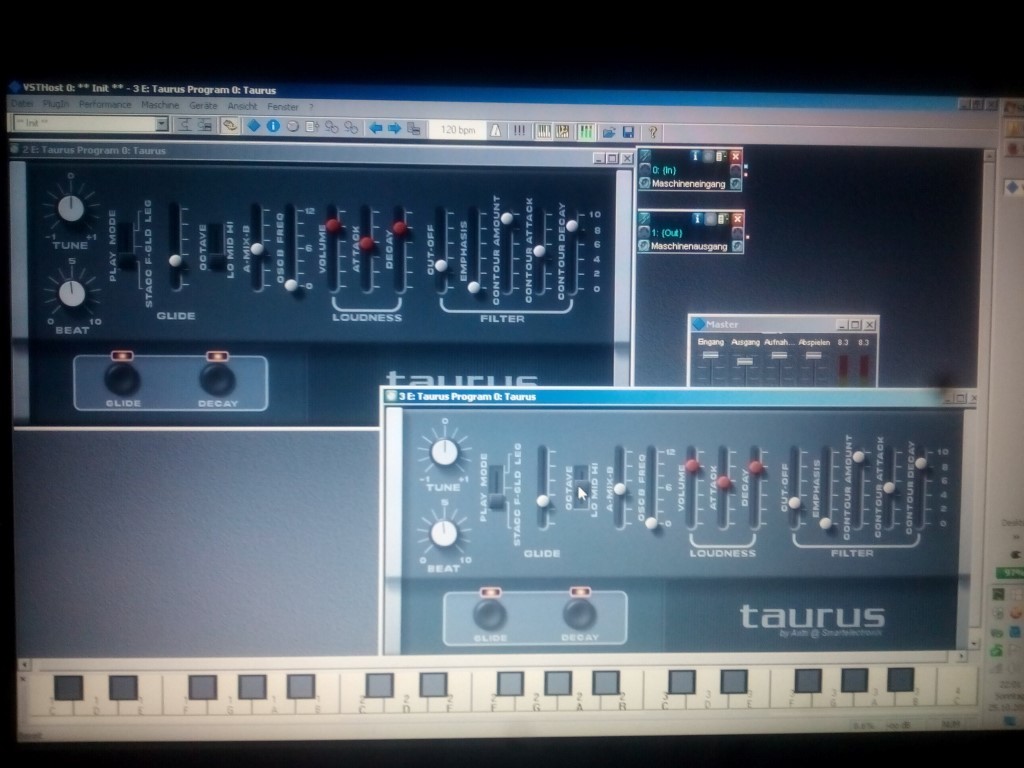Screen dimensions: 1024x768
Task: Open the Maschine menu
Action: click(x=160, y=104)
